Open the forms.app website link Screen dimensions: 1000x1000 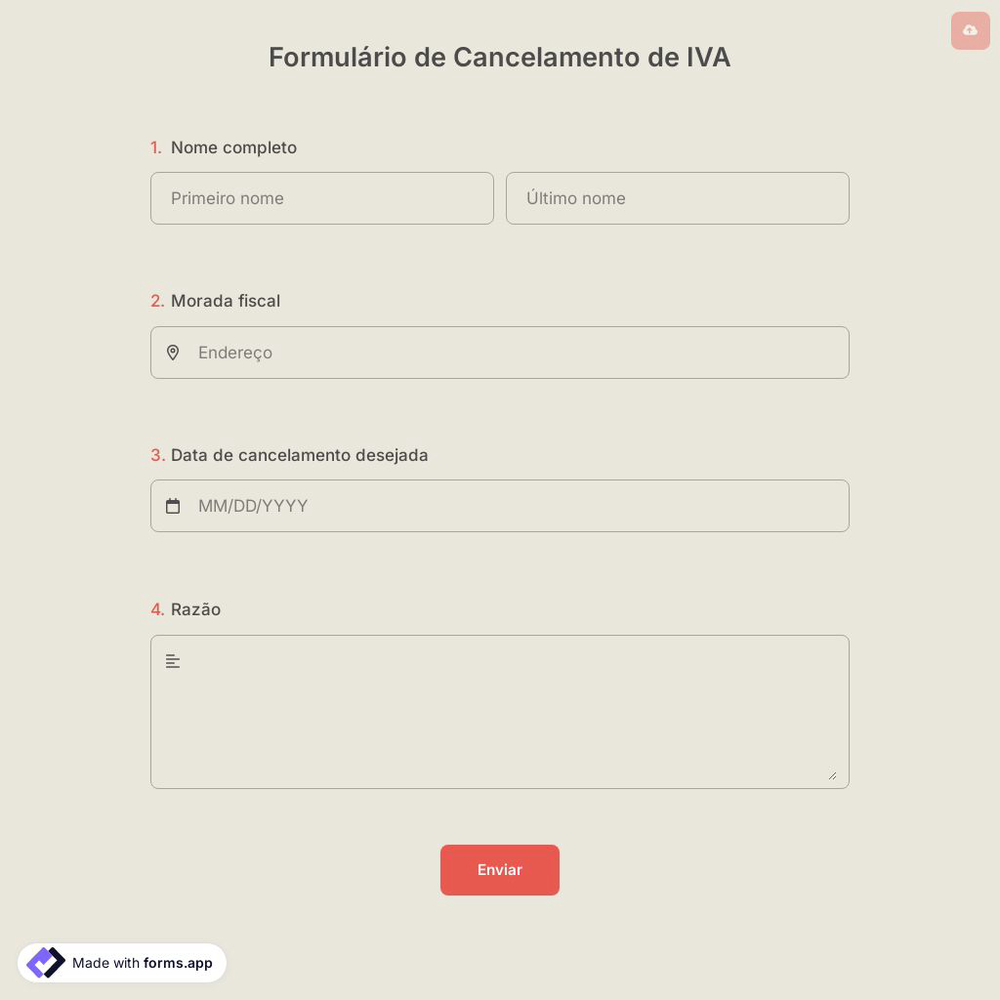click(x=176, y=963)
